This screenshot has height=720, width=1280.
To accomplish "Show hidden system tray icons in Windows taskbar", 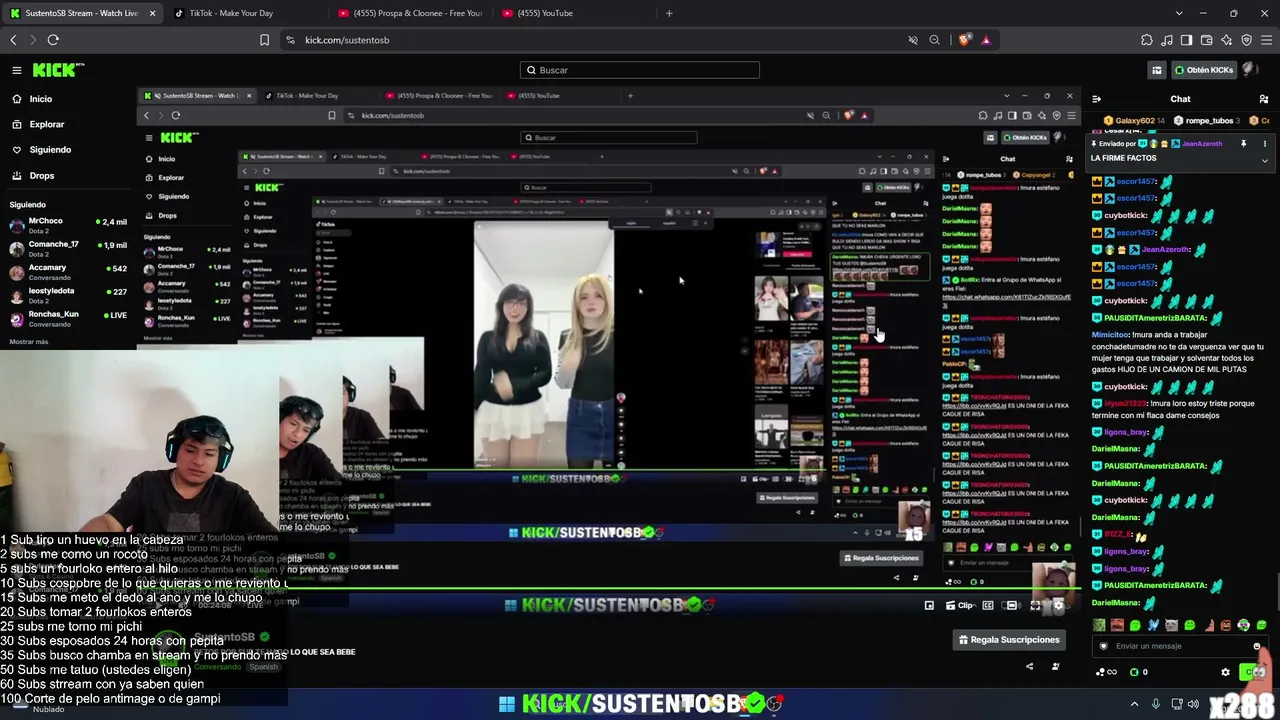I will pos(1134,704).
